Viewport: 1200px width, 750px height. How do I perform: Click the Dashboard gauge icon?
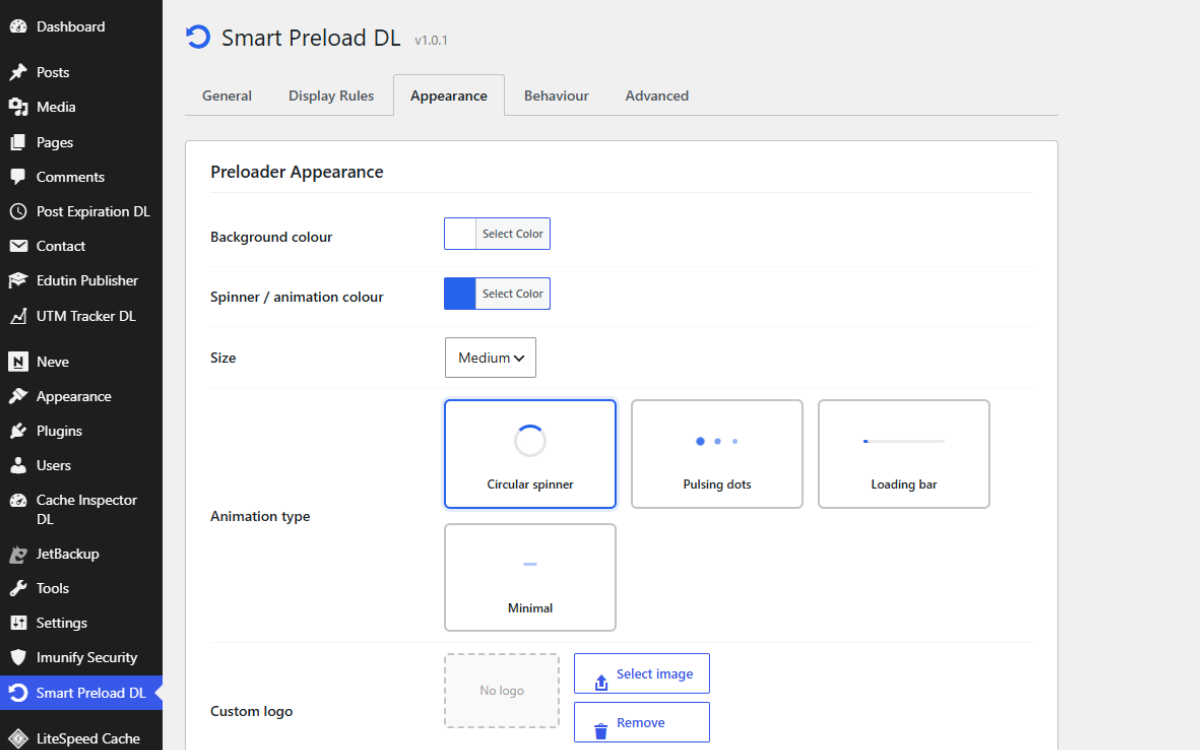(x=18, y=27)
